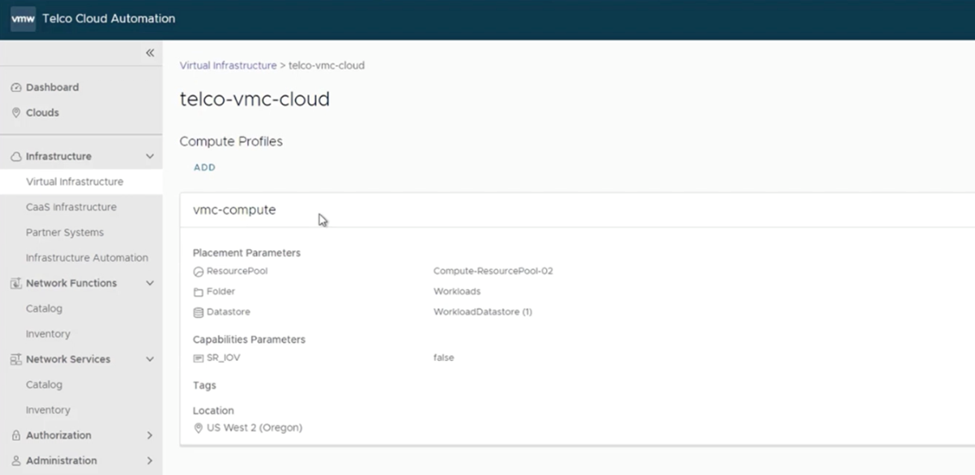Click the Network Services icon
This screenshot has height=475, width=975.
(16, 359)
